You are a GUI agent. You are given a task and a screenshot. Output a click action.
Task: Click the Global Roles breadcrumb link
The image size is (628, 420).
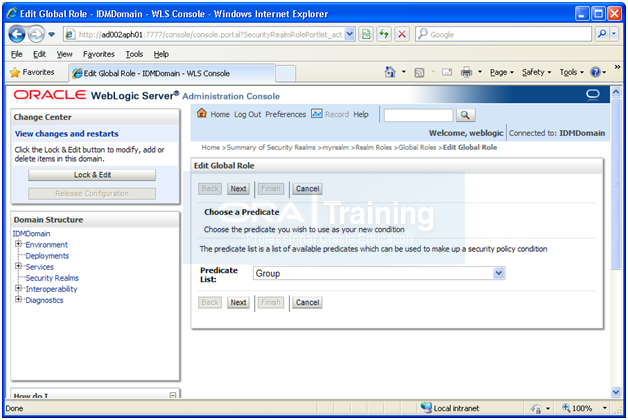pos(417,147)
